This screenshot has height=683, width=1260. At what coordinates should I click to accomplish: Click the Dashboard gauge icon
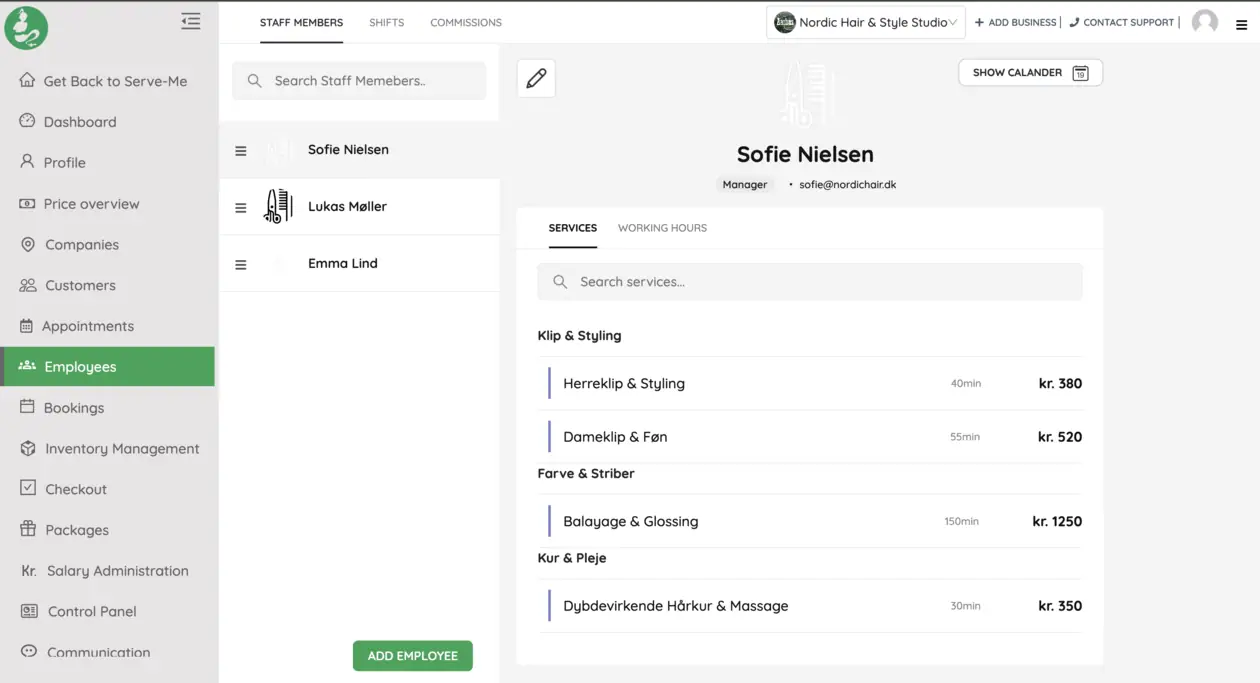click(x=28, y=121)
